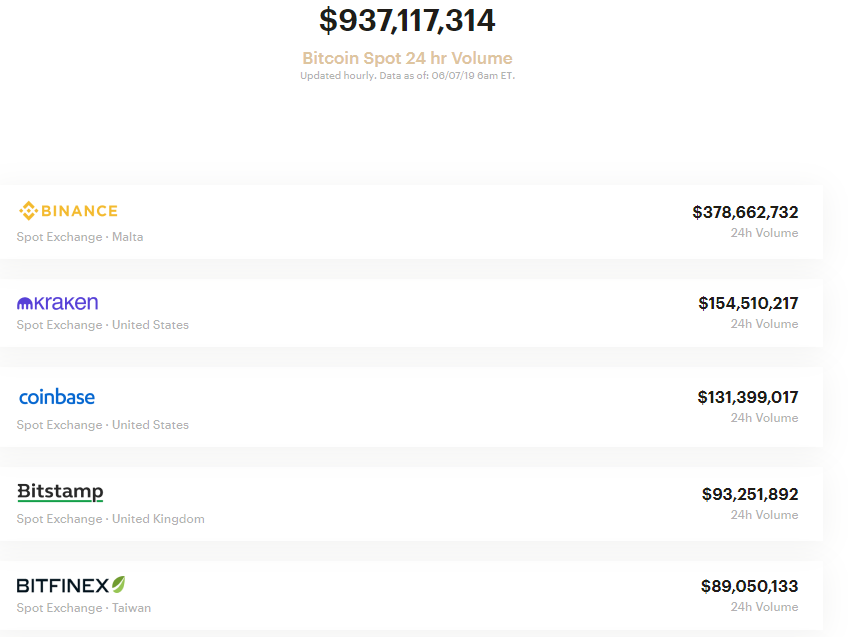Select Binance volume $378,662,732

(745, 212)
